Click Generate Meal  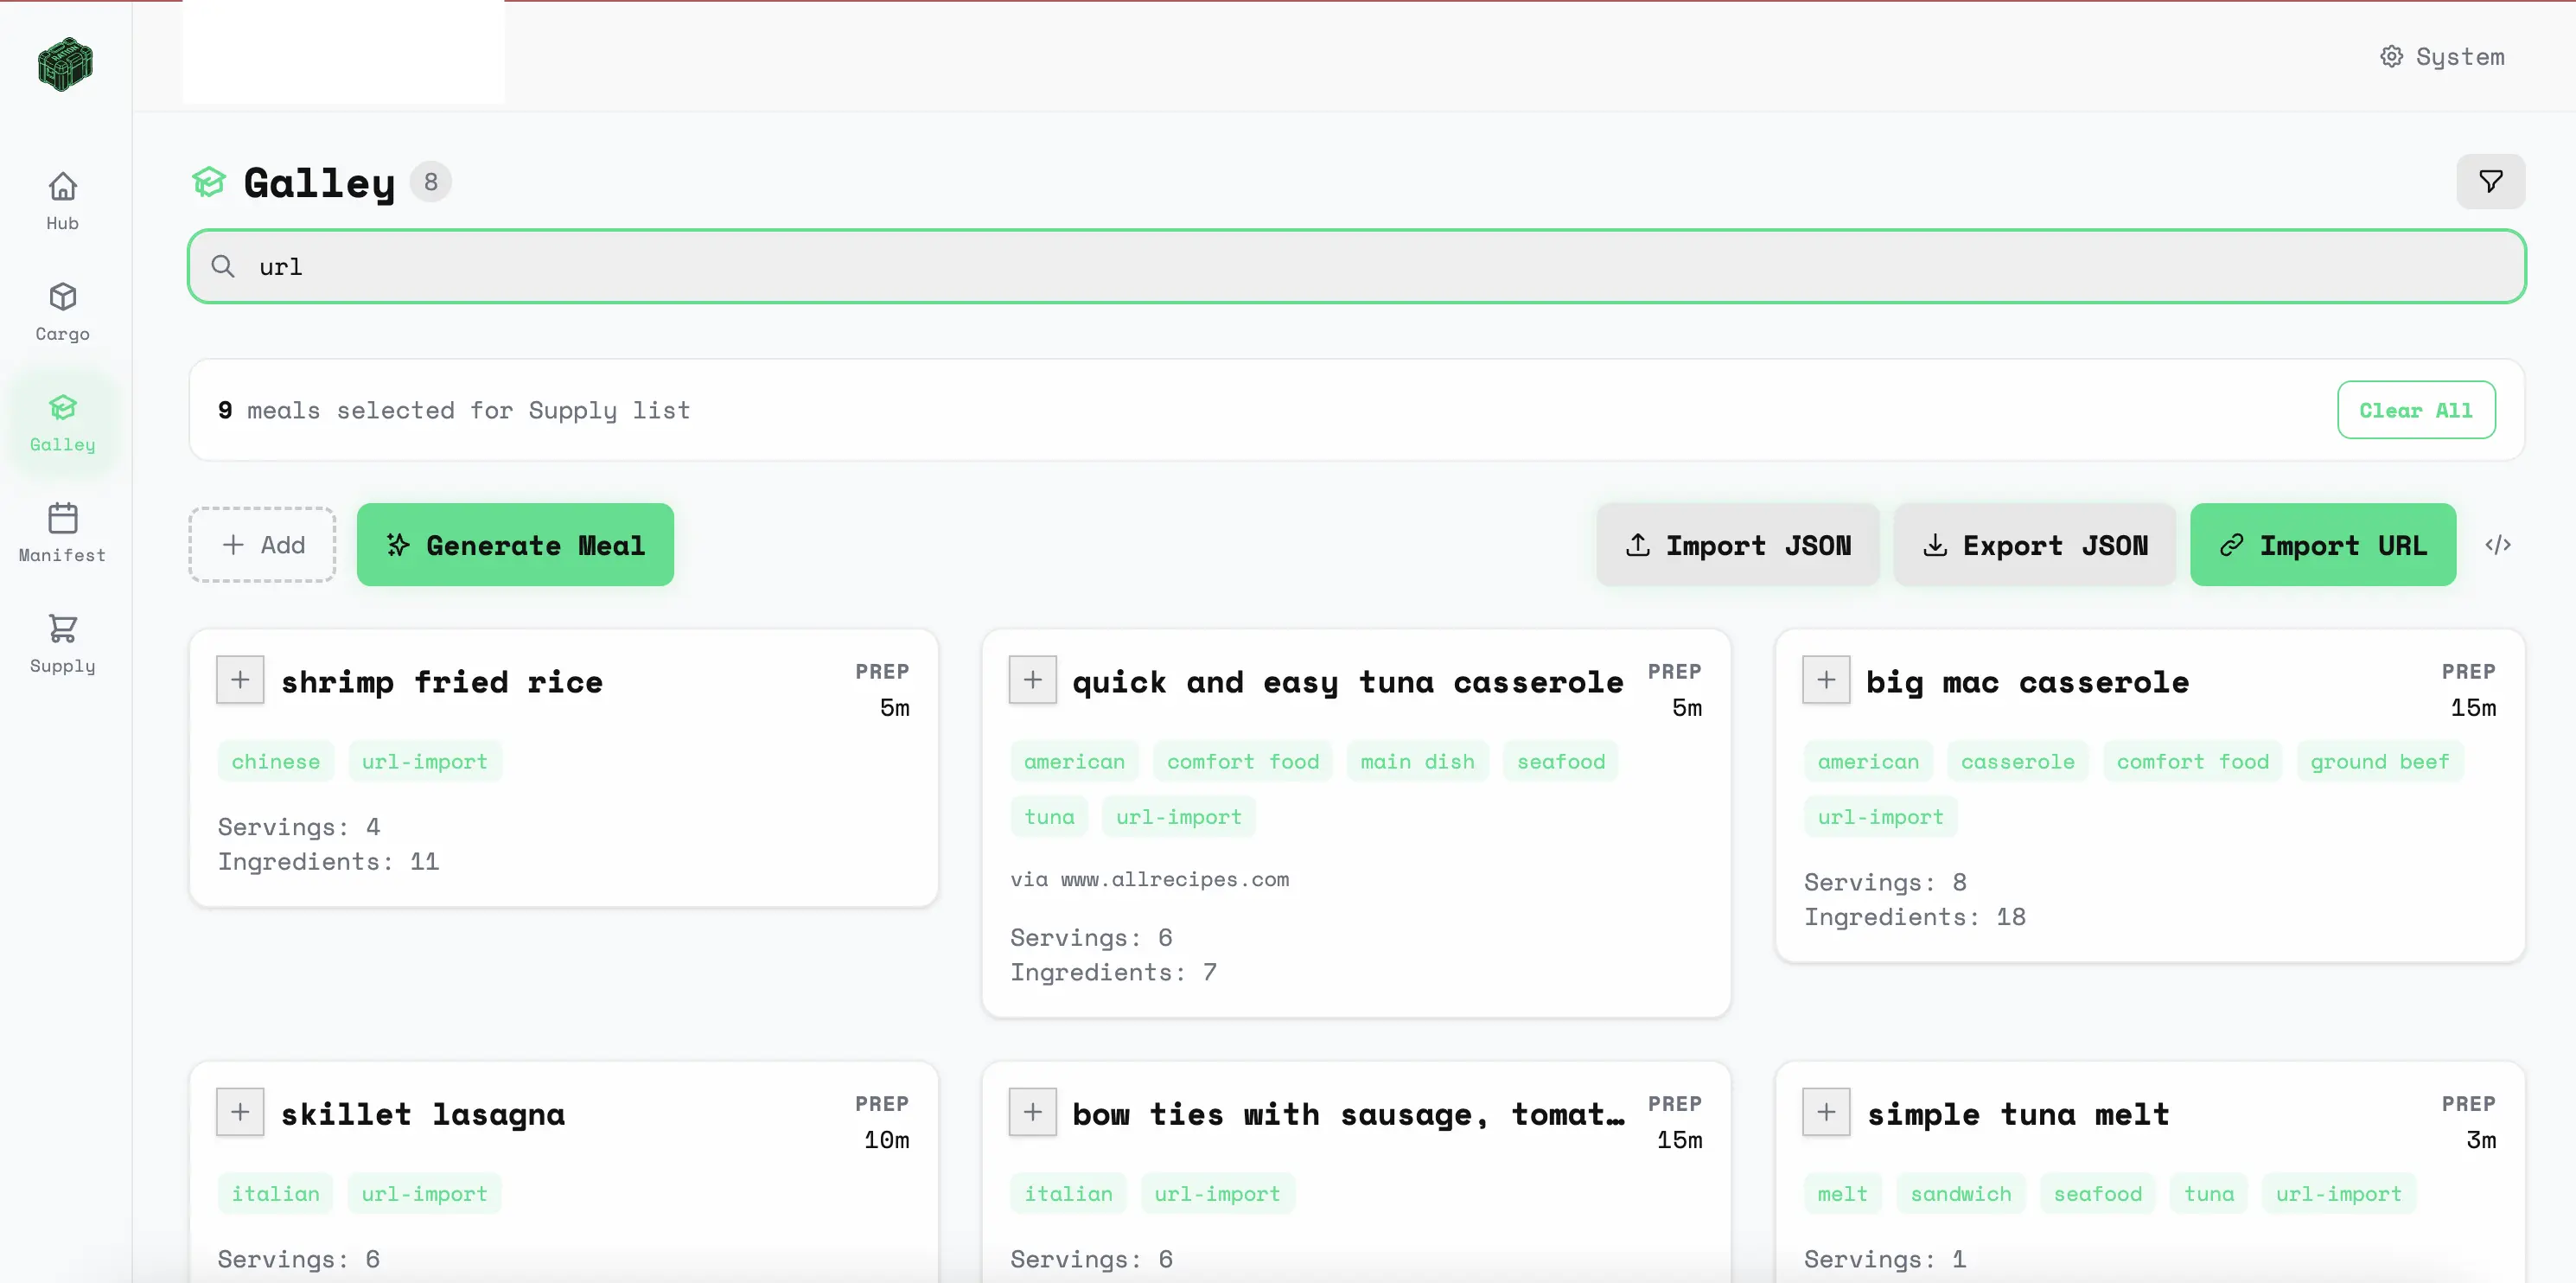pos(515,545)
